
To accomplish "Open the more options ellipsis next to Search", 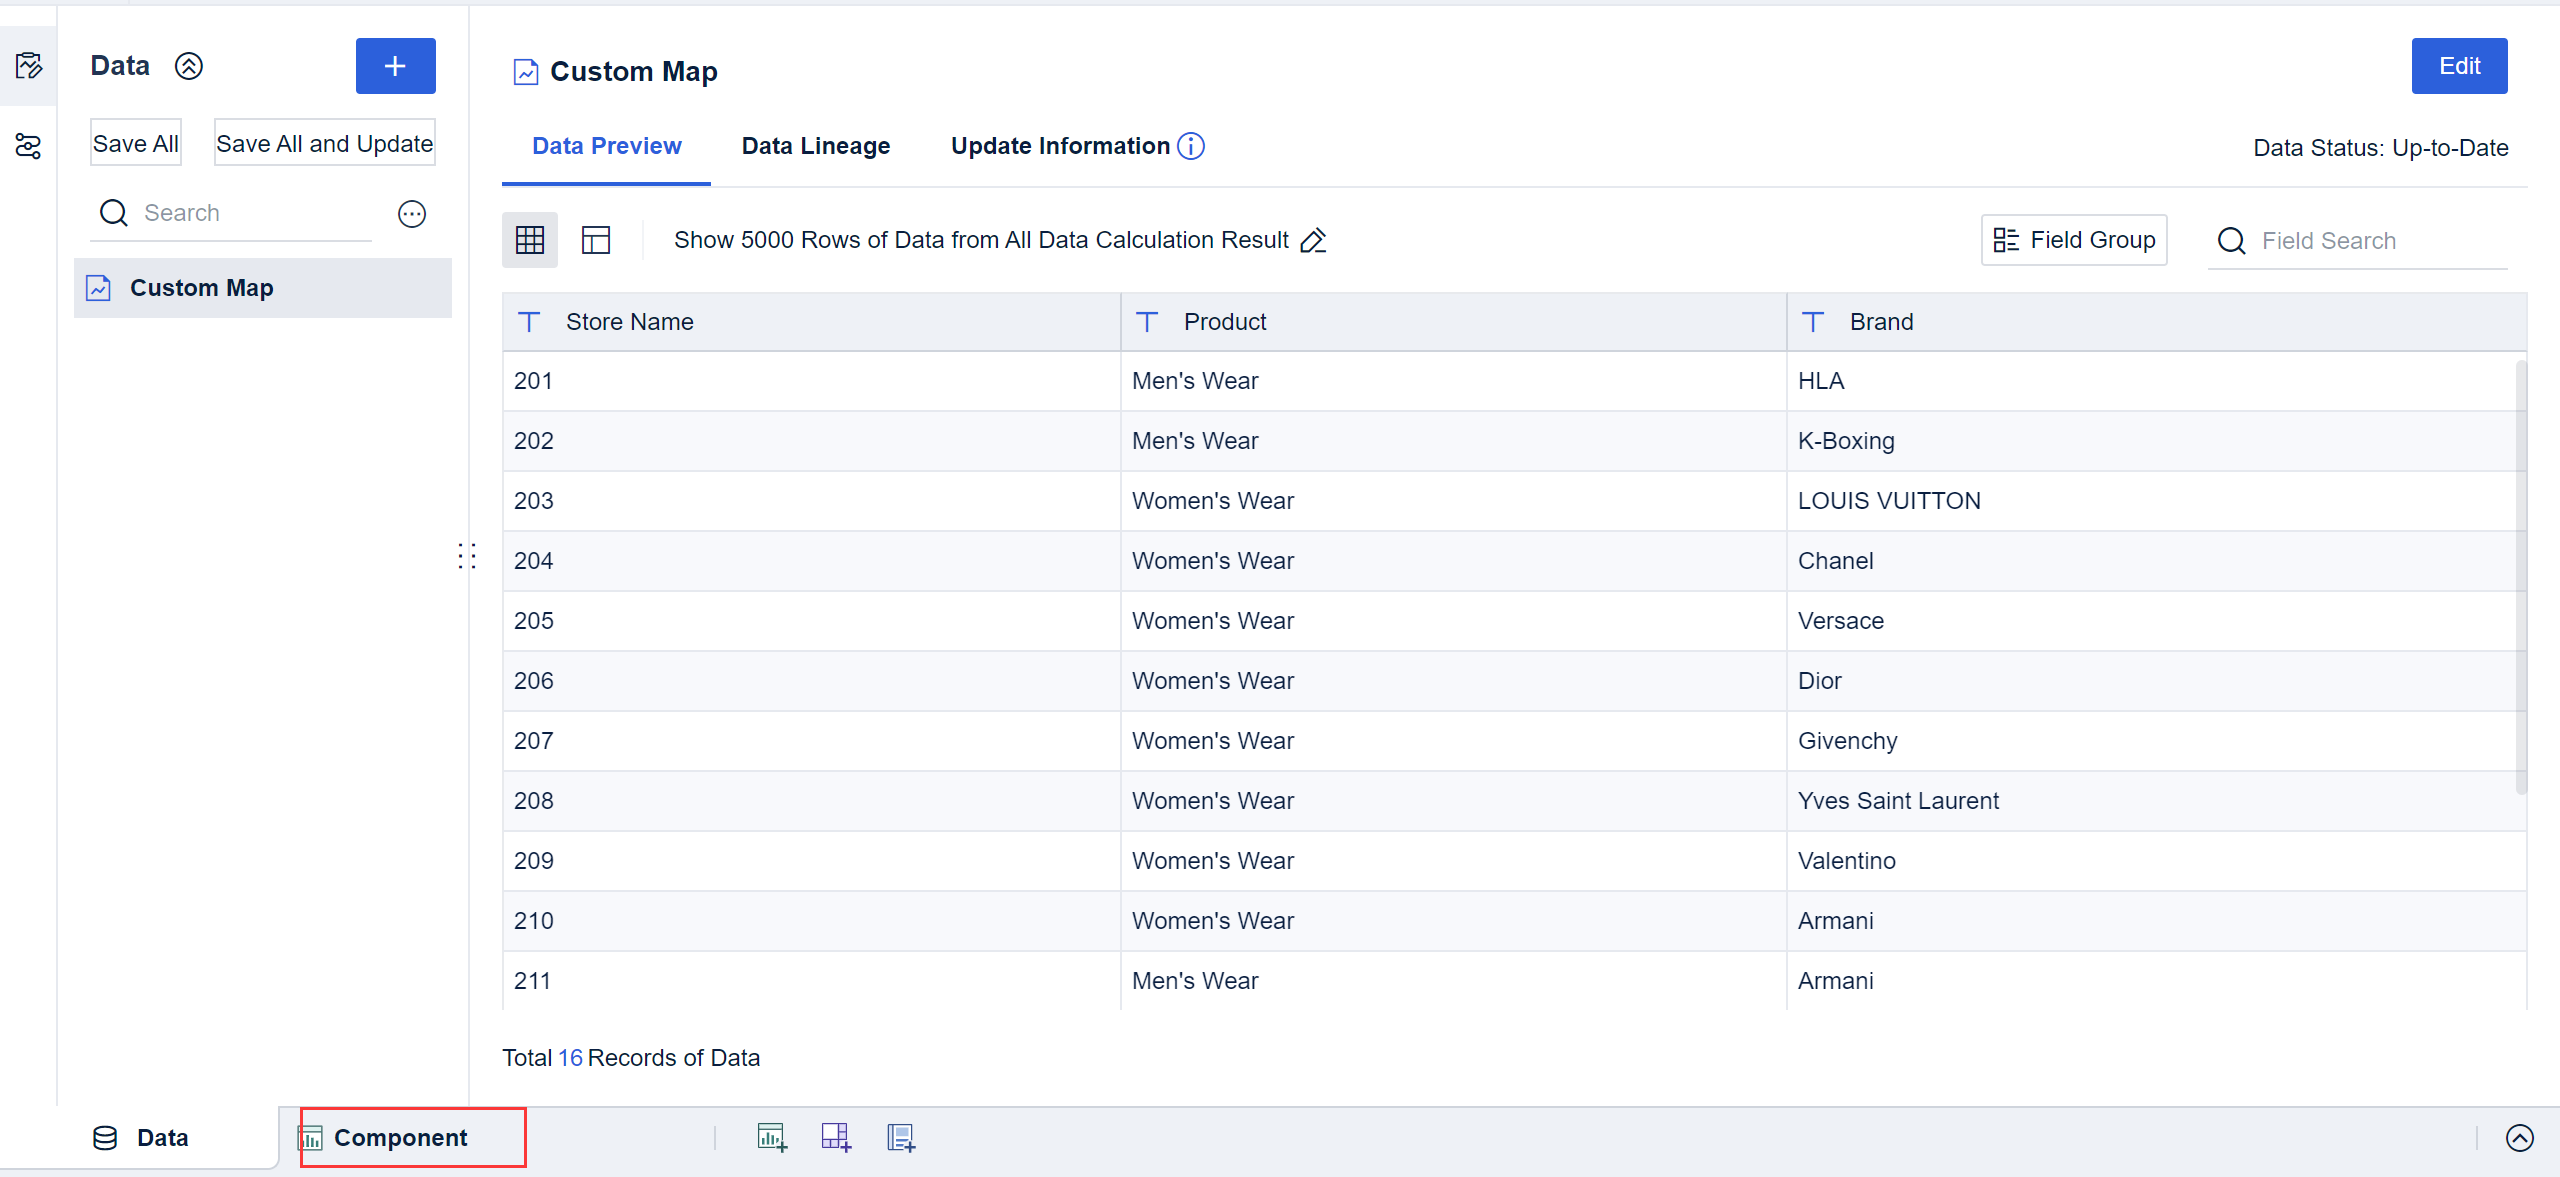I will coord(412,213).
